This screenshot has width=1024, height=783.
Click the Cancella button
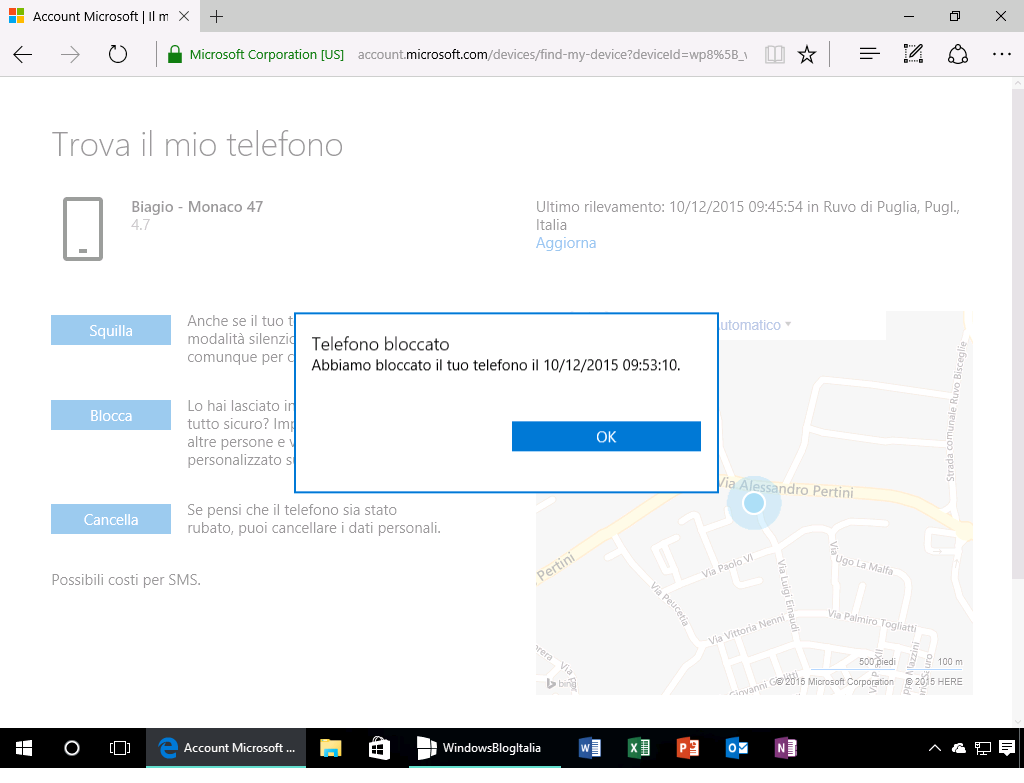pos(111,519)
